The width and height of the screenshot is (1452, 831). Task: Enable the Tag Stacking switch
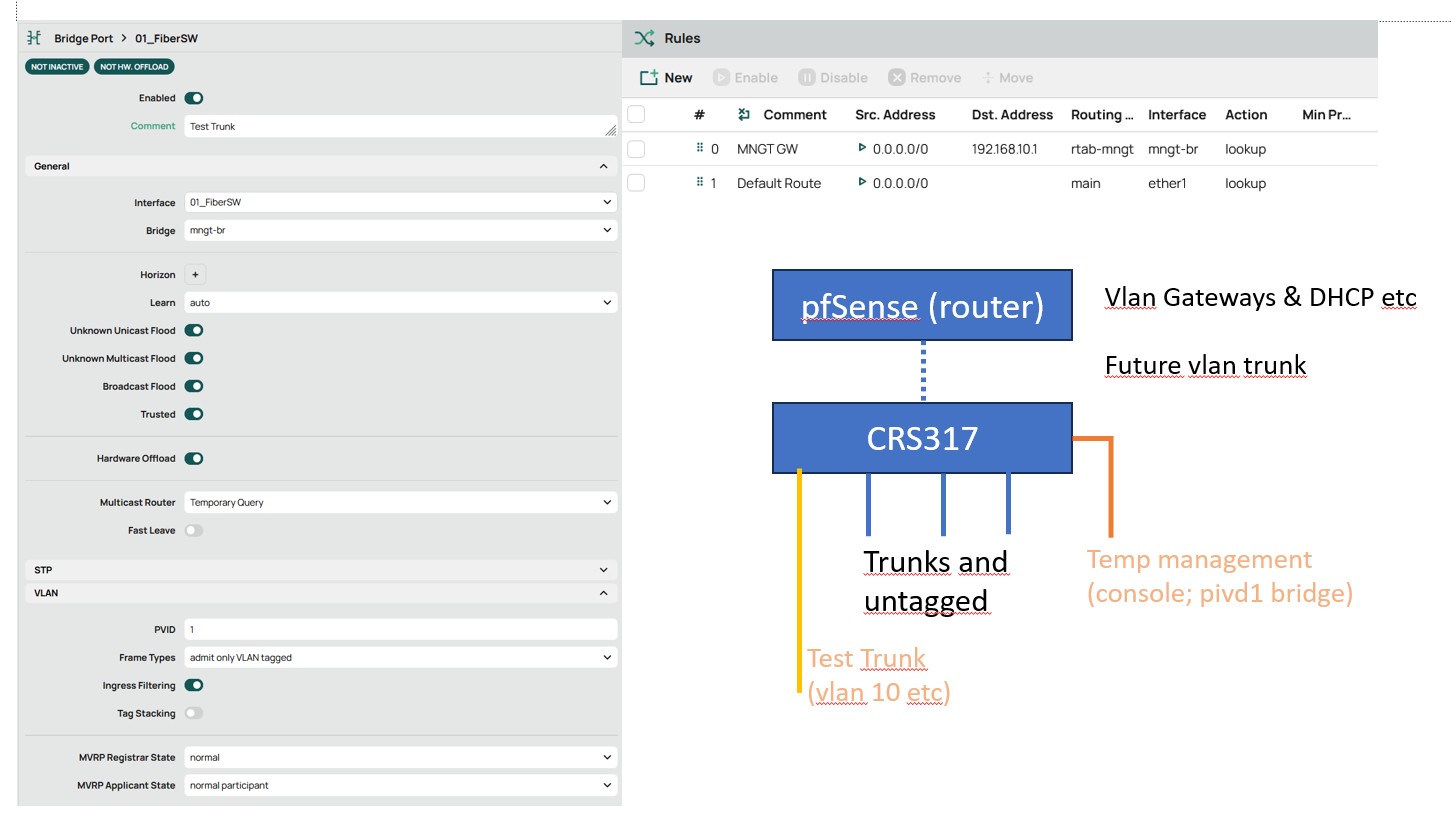pyautogui.click(x=194, y=713)
